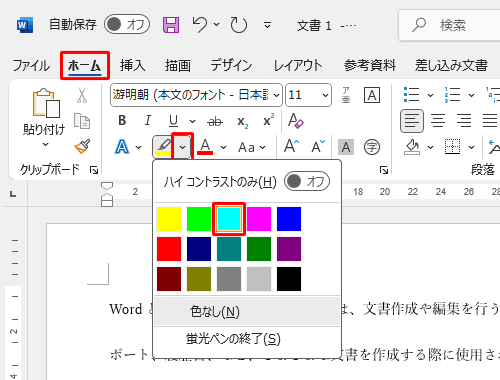Viewport: 500px width, 380px height.
Task: Click the text effects blue A icon
Action: 122,147
